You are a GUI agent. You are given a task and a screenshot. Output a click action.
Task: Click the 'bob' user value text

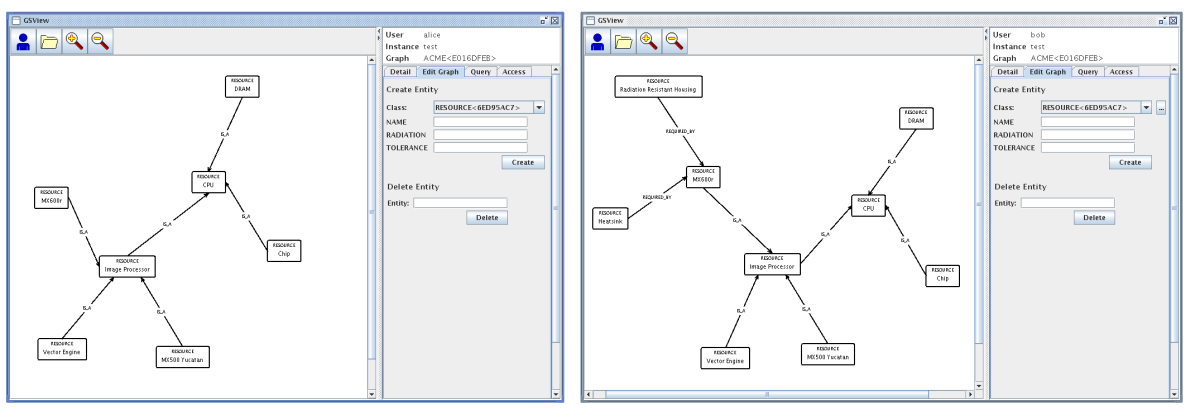1037,35
